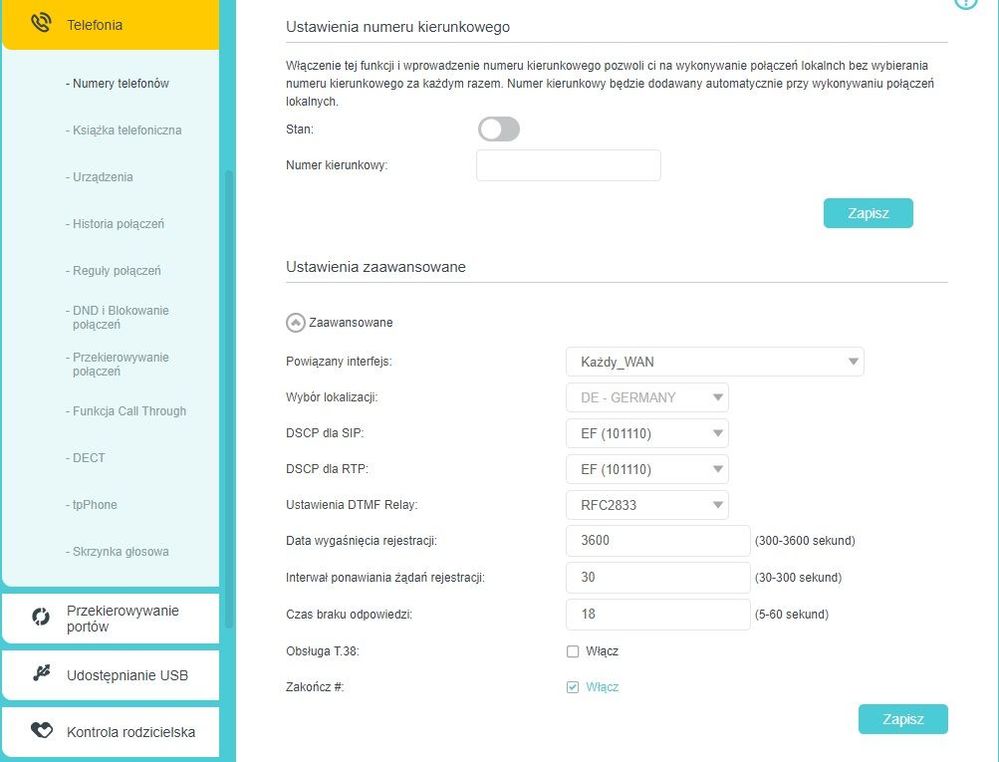999x762 pixels.
Task: Save area code settings with Zapisz
Action: (868, 213)
